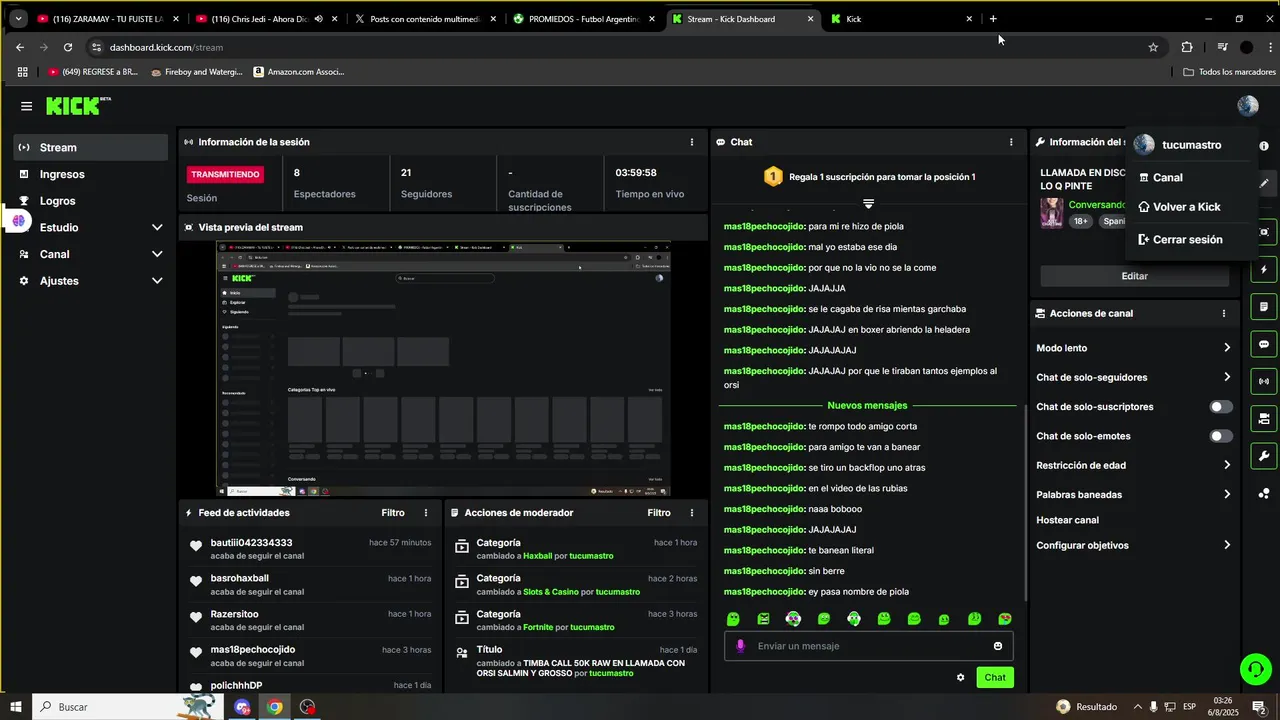The image size is (1280, 720).
Task: Open Feed de actividades three-dot menu
Action: 426,513
